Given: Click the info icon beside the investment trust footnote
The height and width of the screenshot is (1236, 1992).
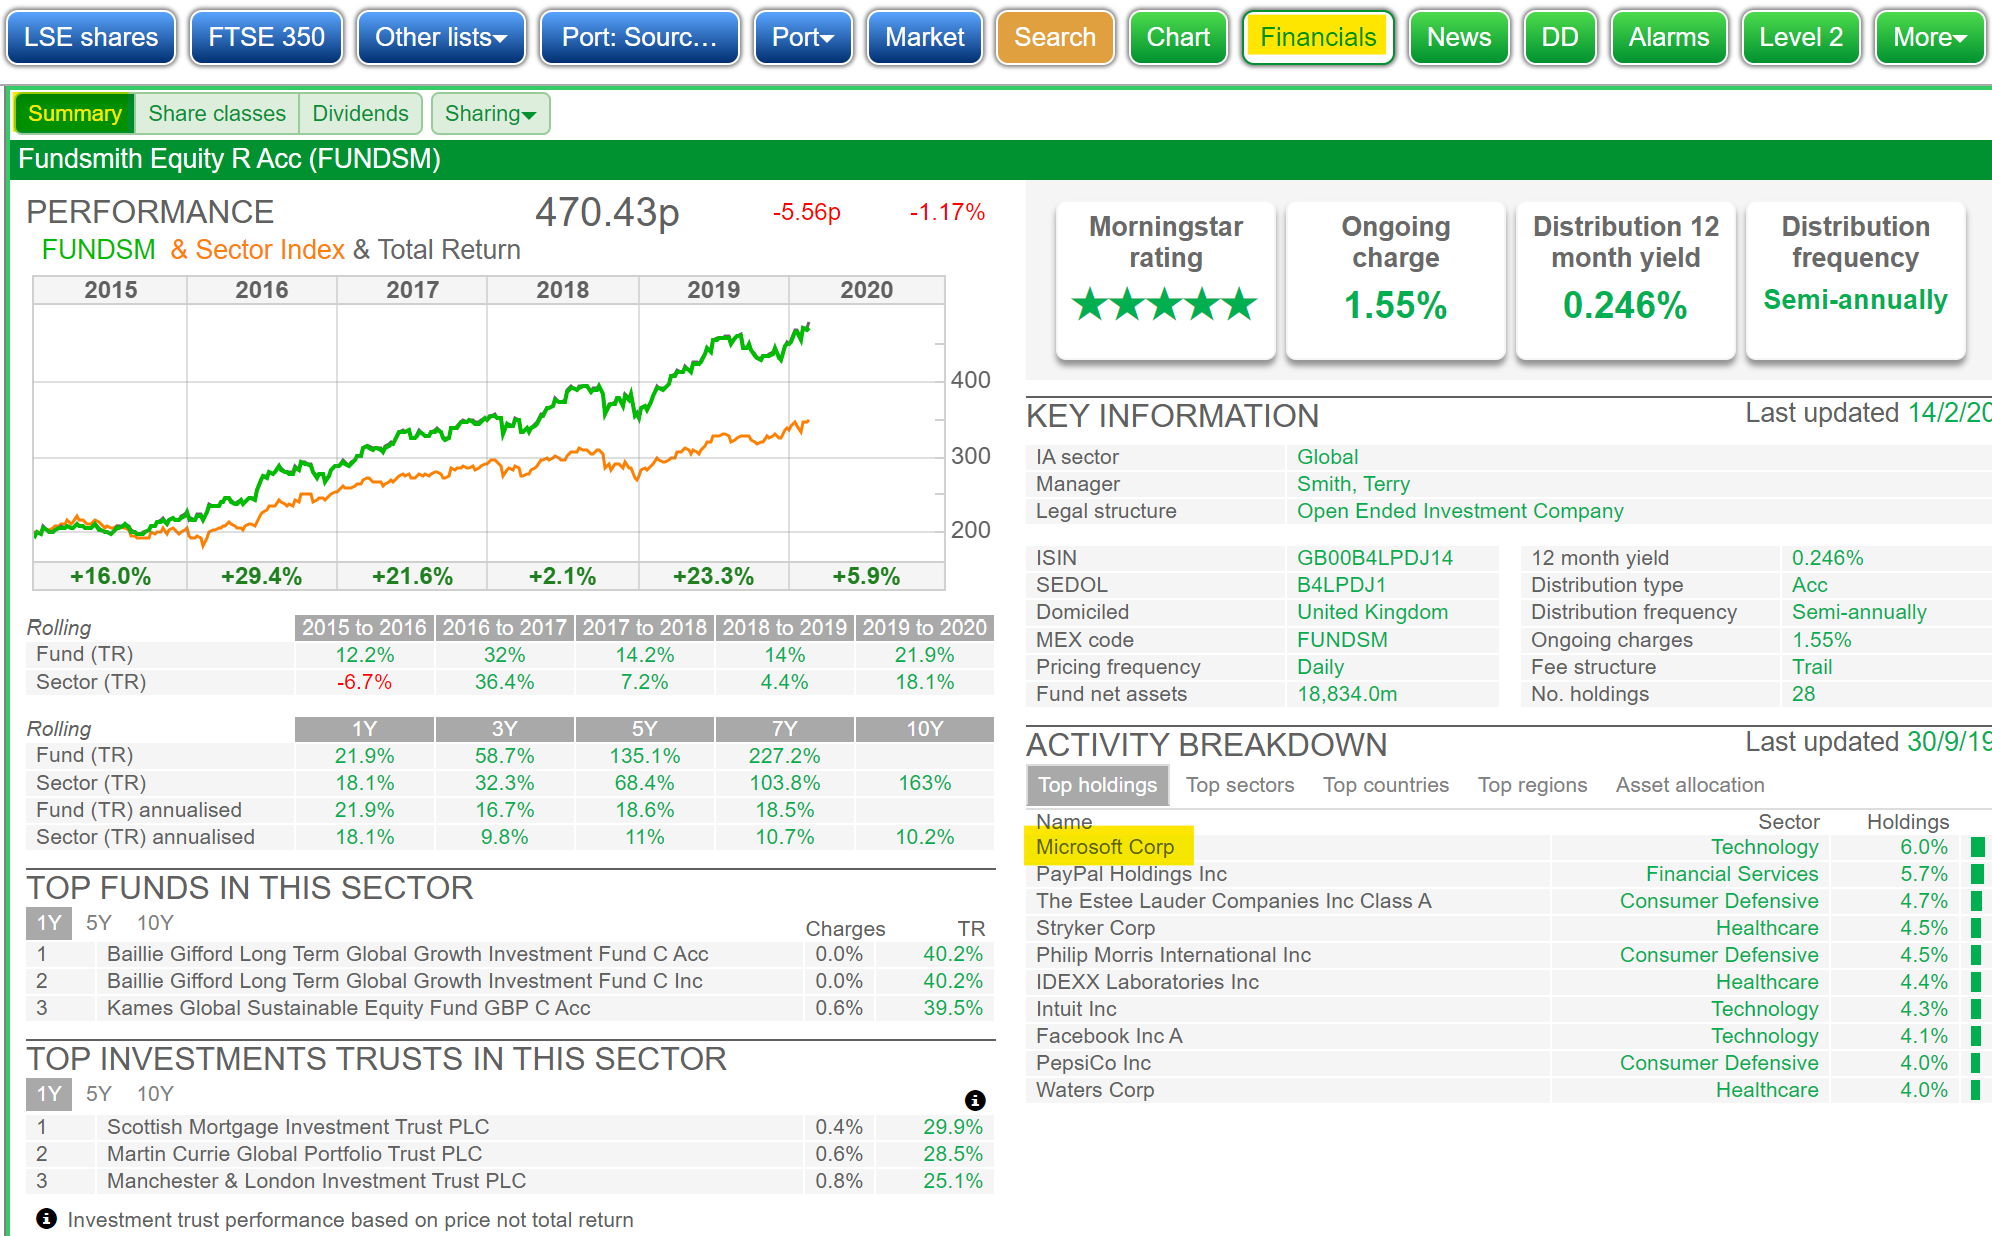Looking at the screenshot, I should [46, 1219].
